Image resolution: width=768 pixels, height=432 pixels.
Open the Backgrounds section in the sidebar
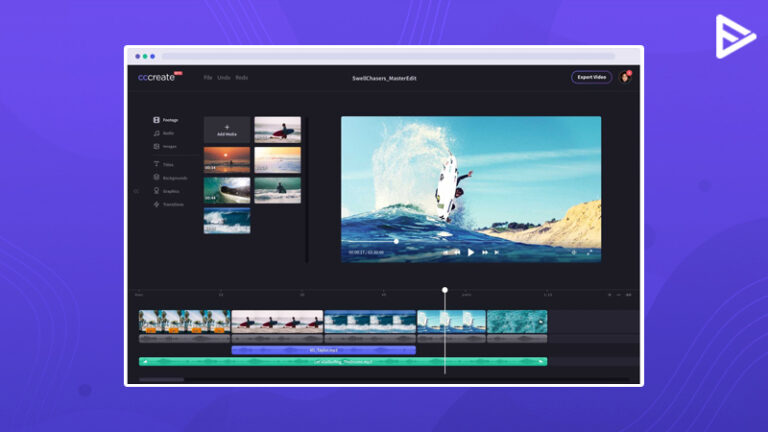tap(170, 178)
